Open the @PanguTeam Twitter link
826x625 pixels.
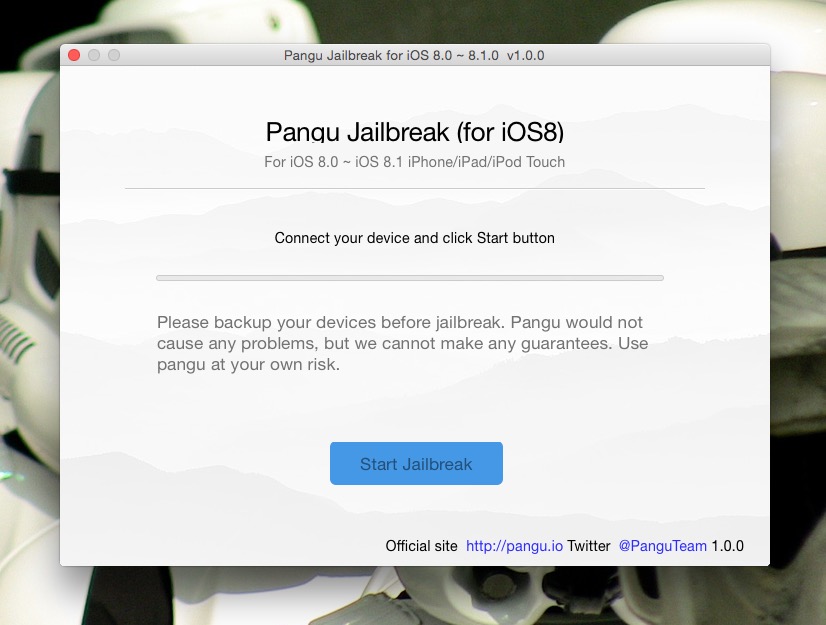(662, 546)
